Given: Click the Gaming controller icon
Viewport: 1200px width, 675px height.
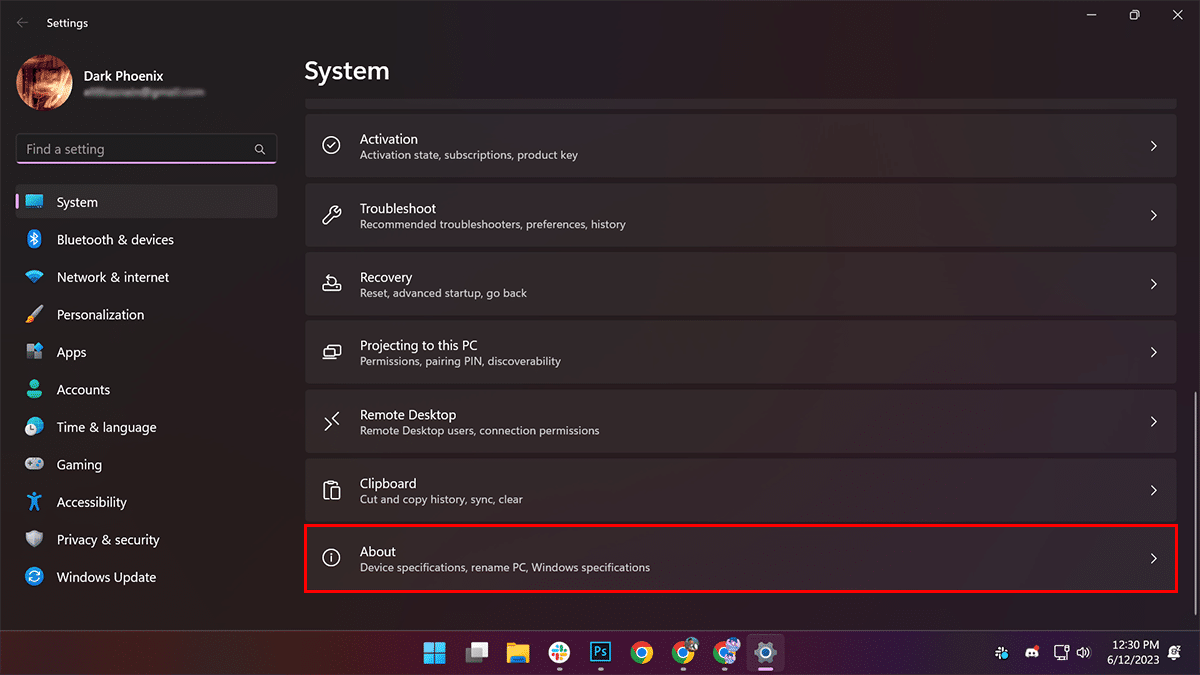Looking at the screenshot, I should 34,465.
